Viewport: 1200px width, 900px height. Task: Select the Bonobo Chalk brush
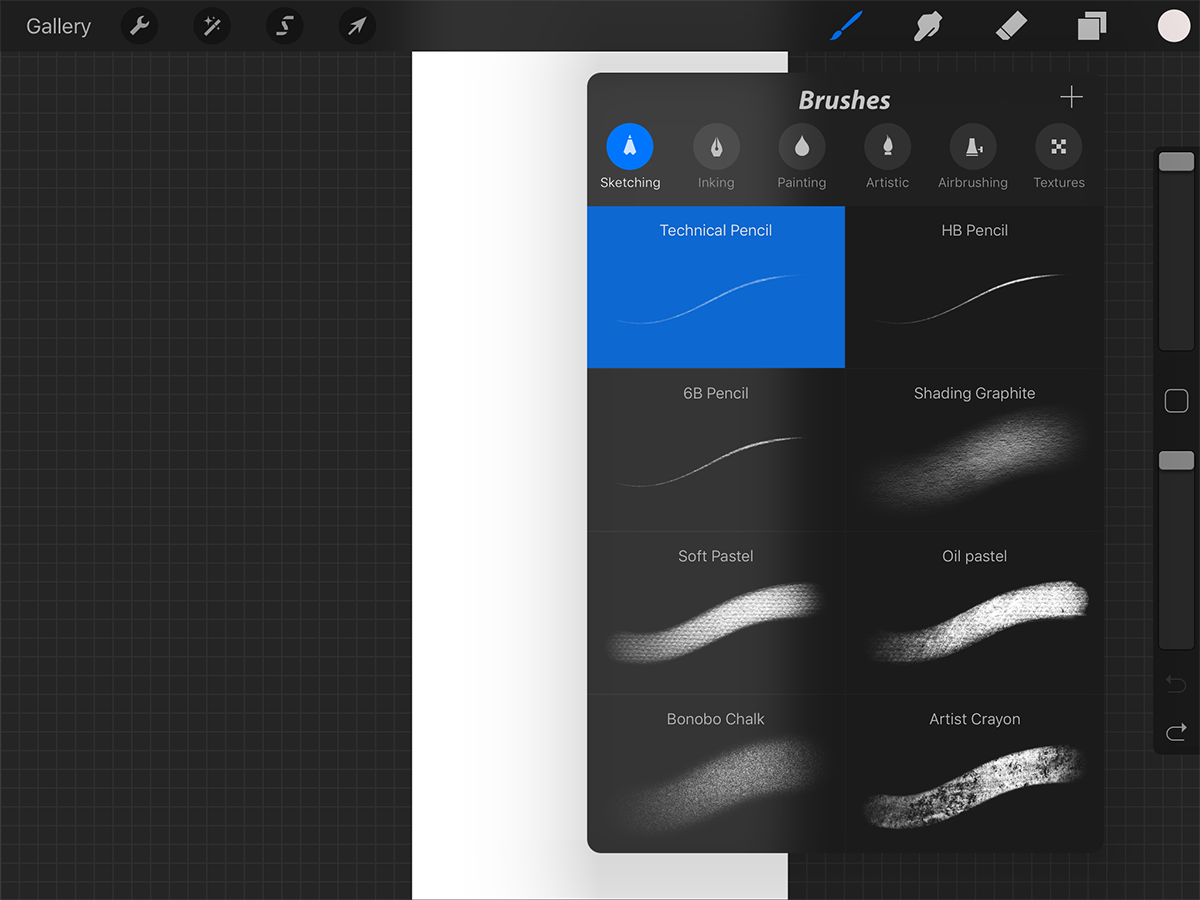point(716,773)
